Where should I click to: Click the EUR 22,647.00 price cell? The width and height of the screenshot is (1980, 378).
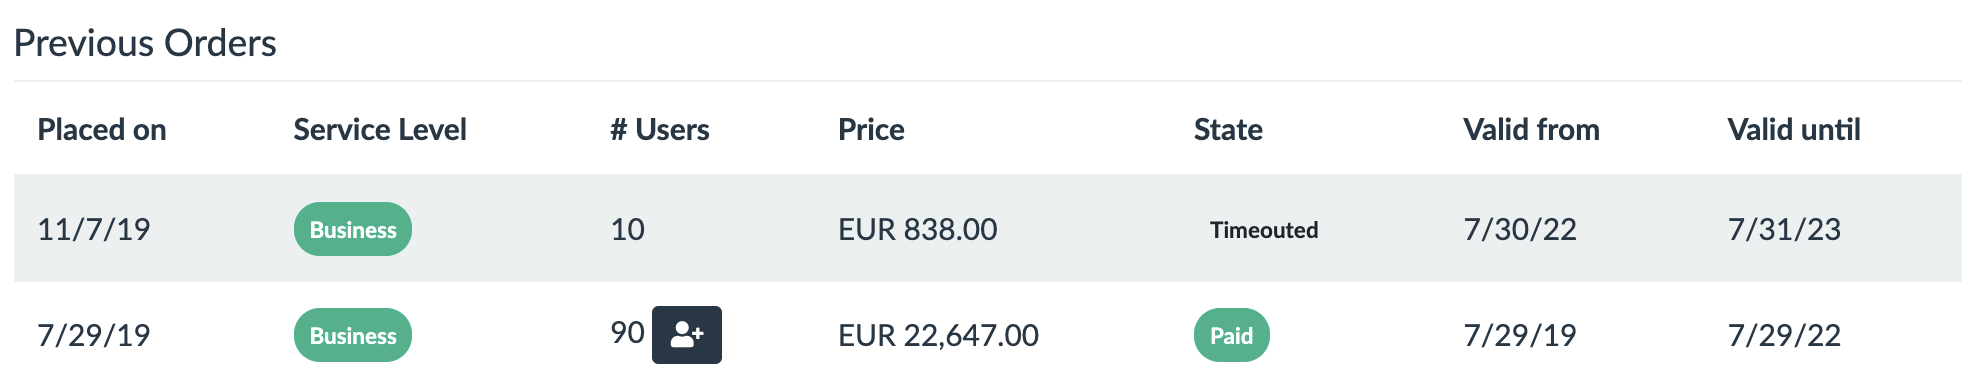point(938,335)
